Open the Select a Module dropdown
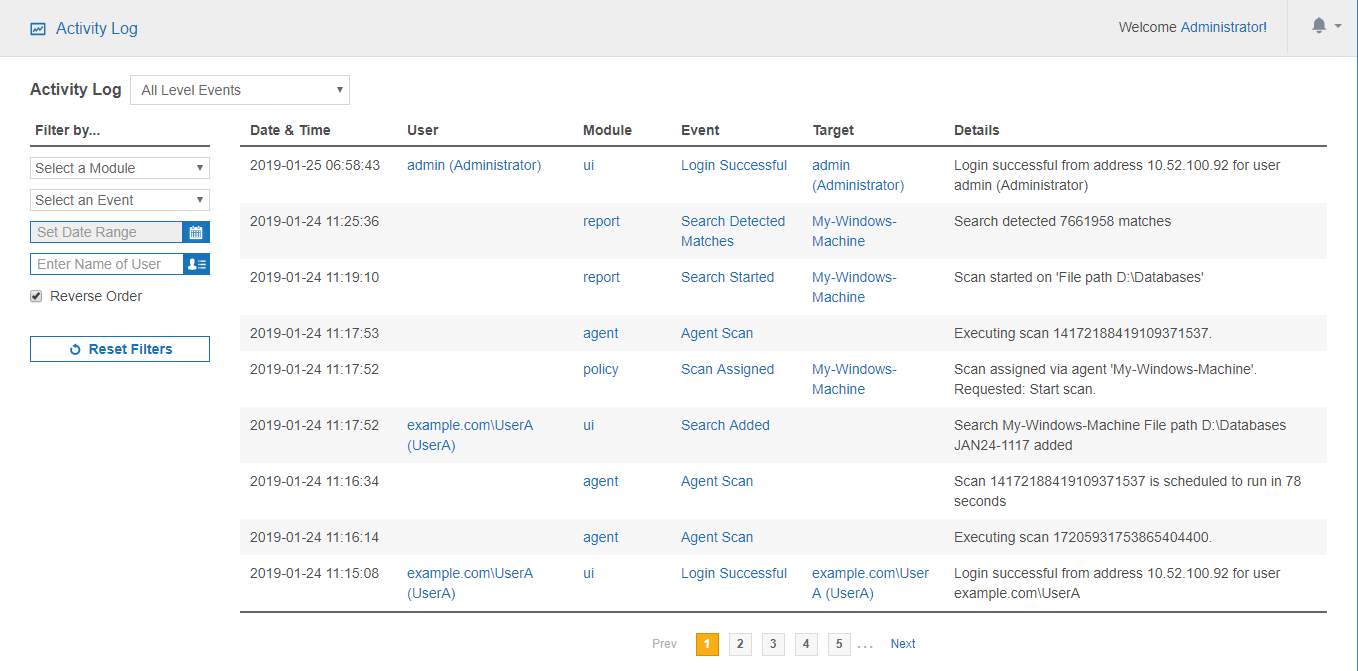1358x671 pixels. pos(120,168)
